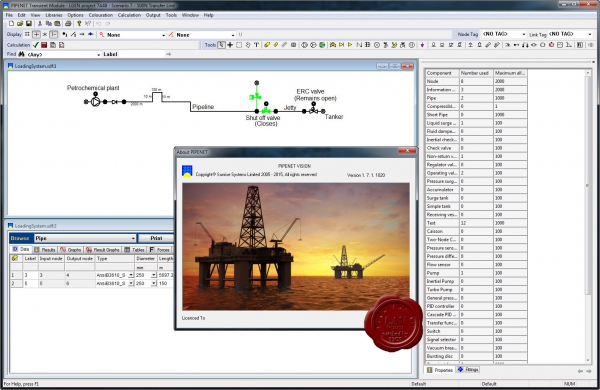
Task: Open the link colouring None dropdown
Action: [x=233, y=35]
